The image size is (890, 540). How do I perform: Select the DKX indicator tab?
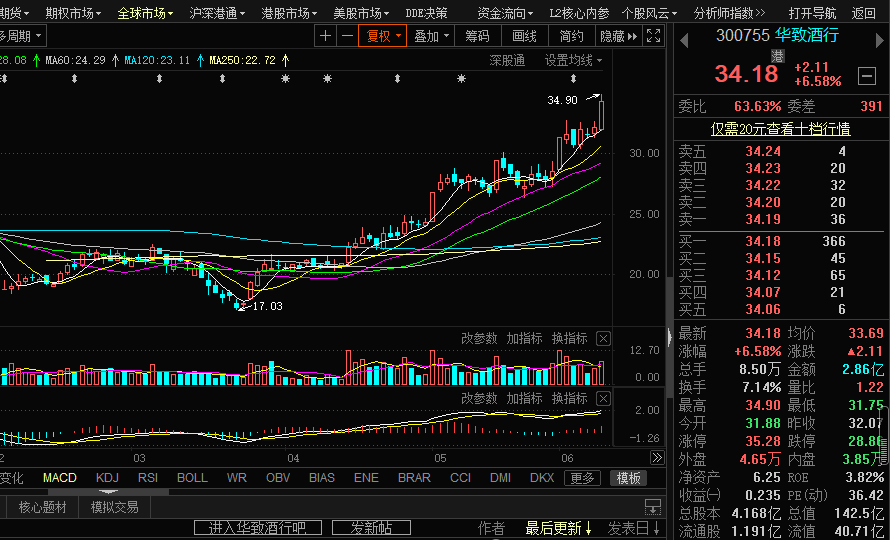coord(541,478)
